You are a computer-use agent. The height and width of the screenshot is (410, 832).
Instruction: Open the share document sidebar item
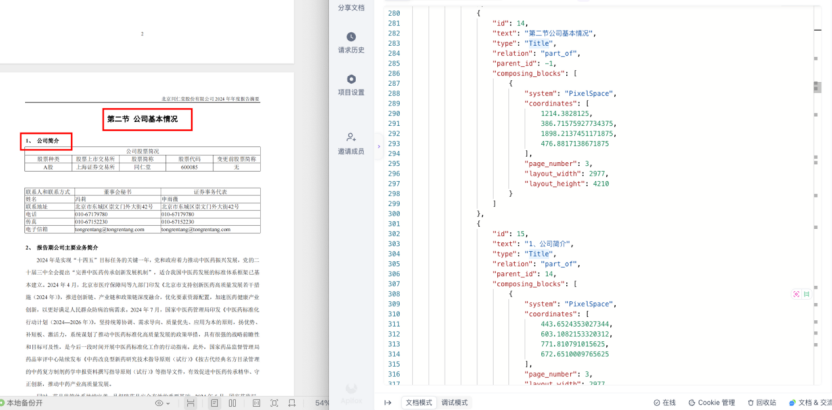(x=351, y=8)
